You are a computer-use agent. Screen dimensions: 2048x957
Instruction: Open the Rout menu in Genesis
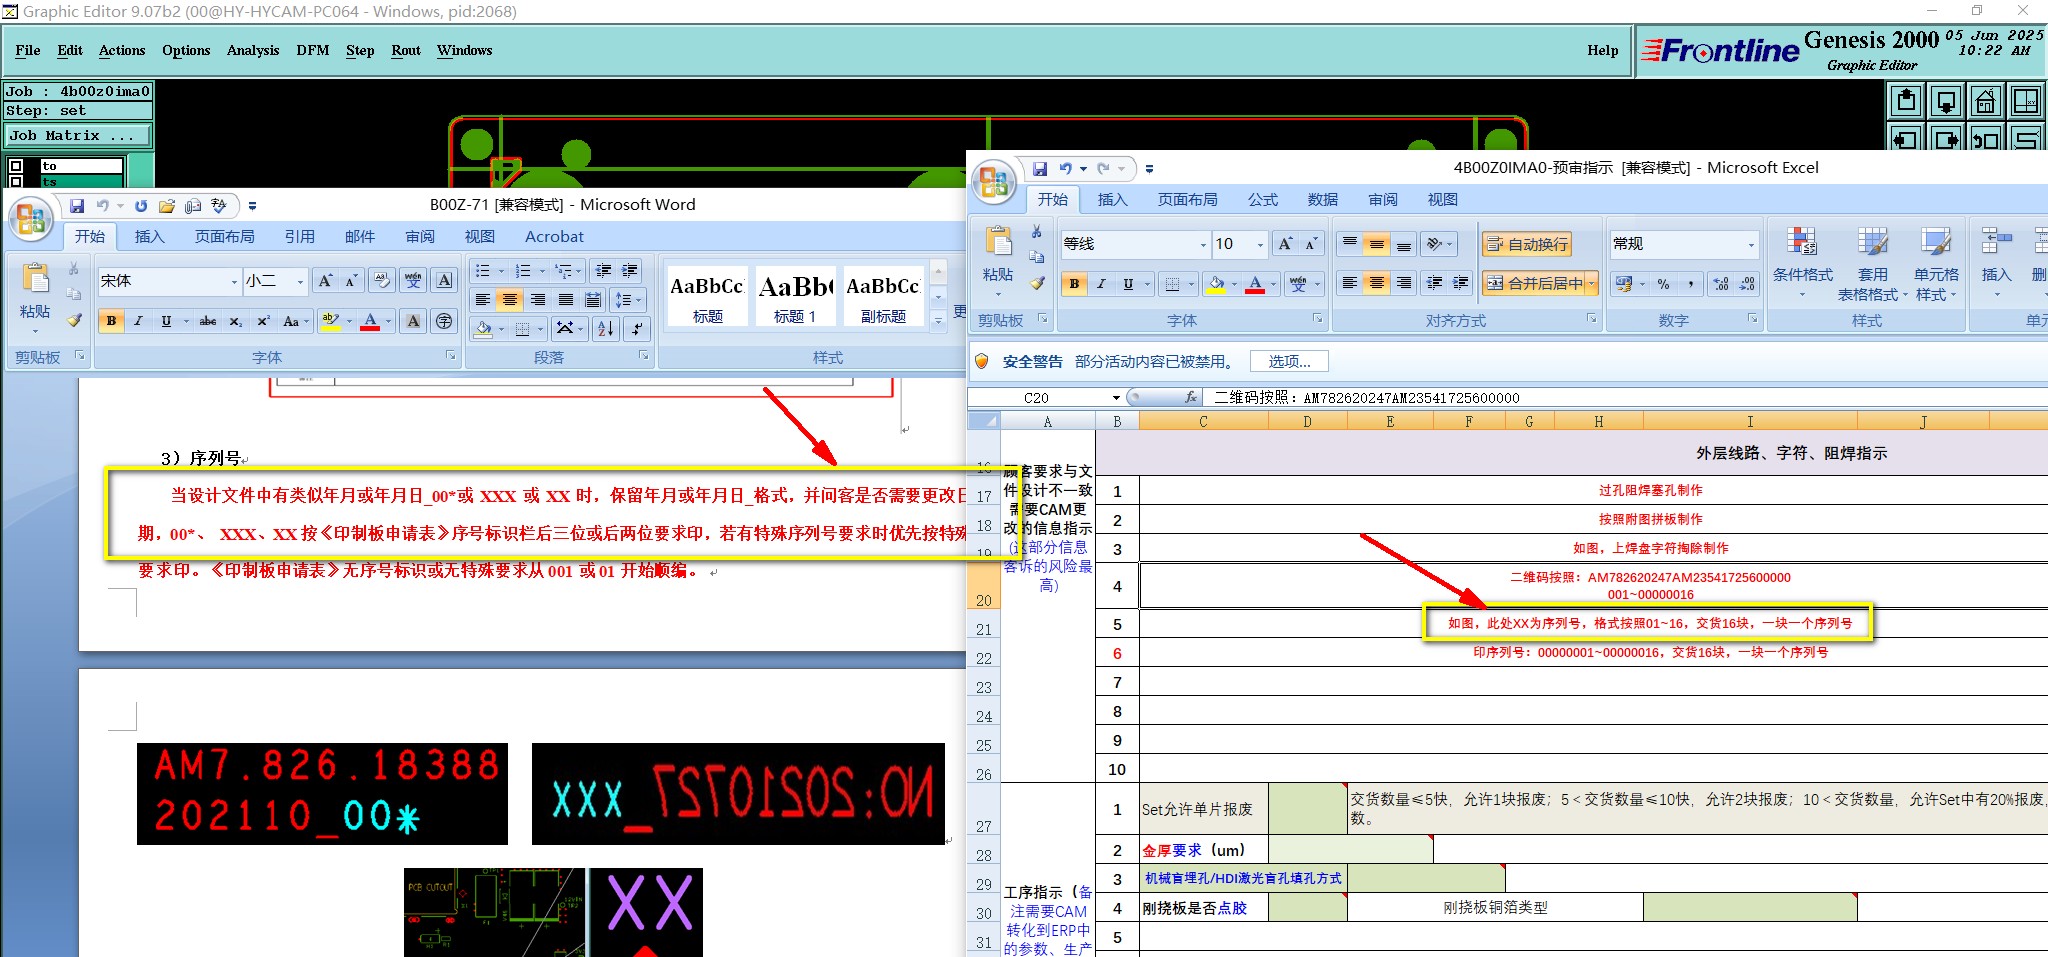[406, 51]
